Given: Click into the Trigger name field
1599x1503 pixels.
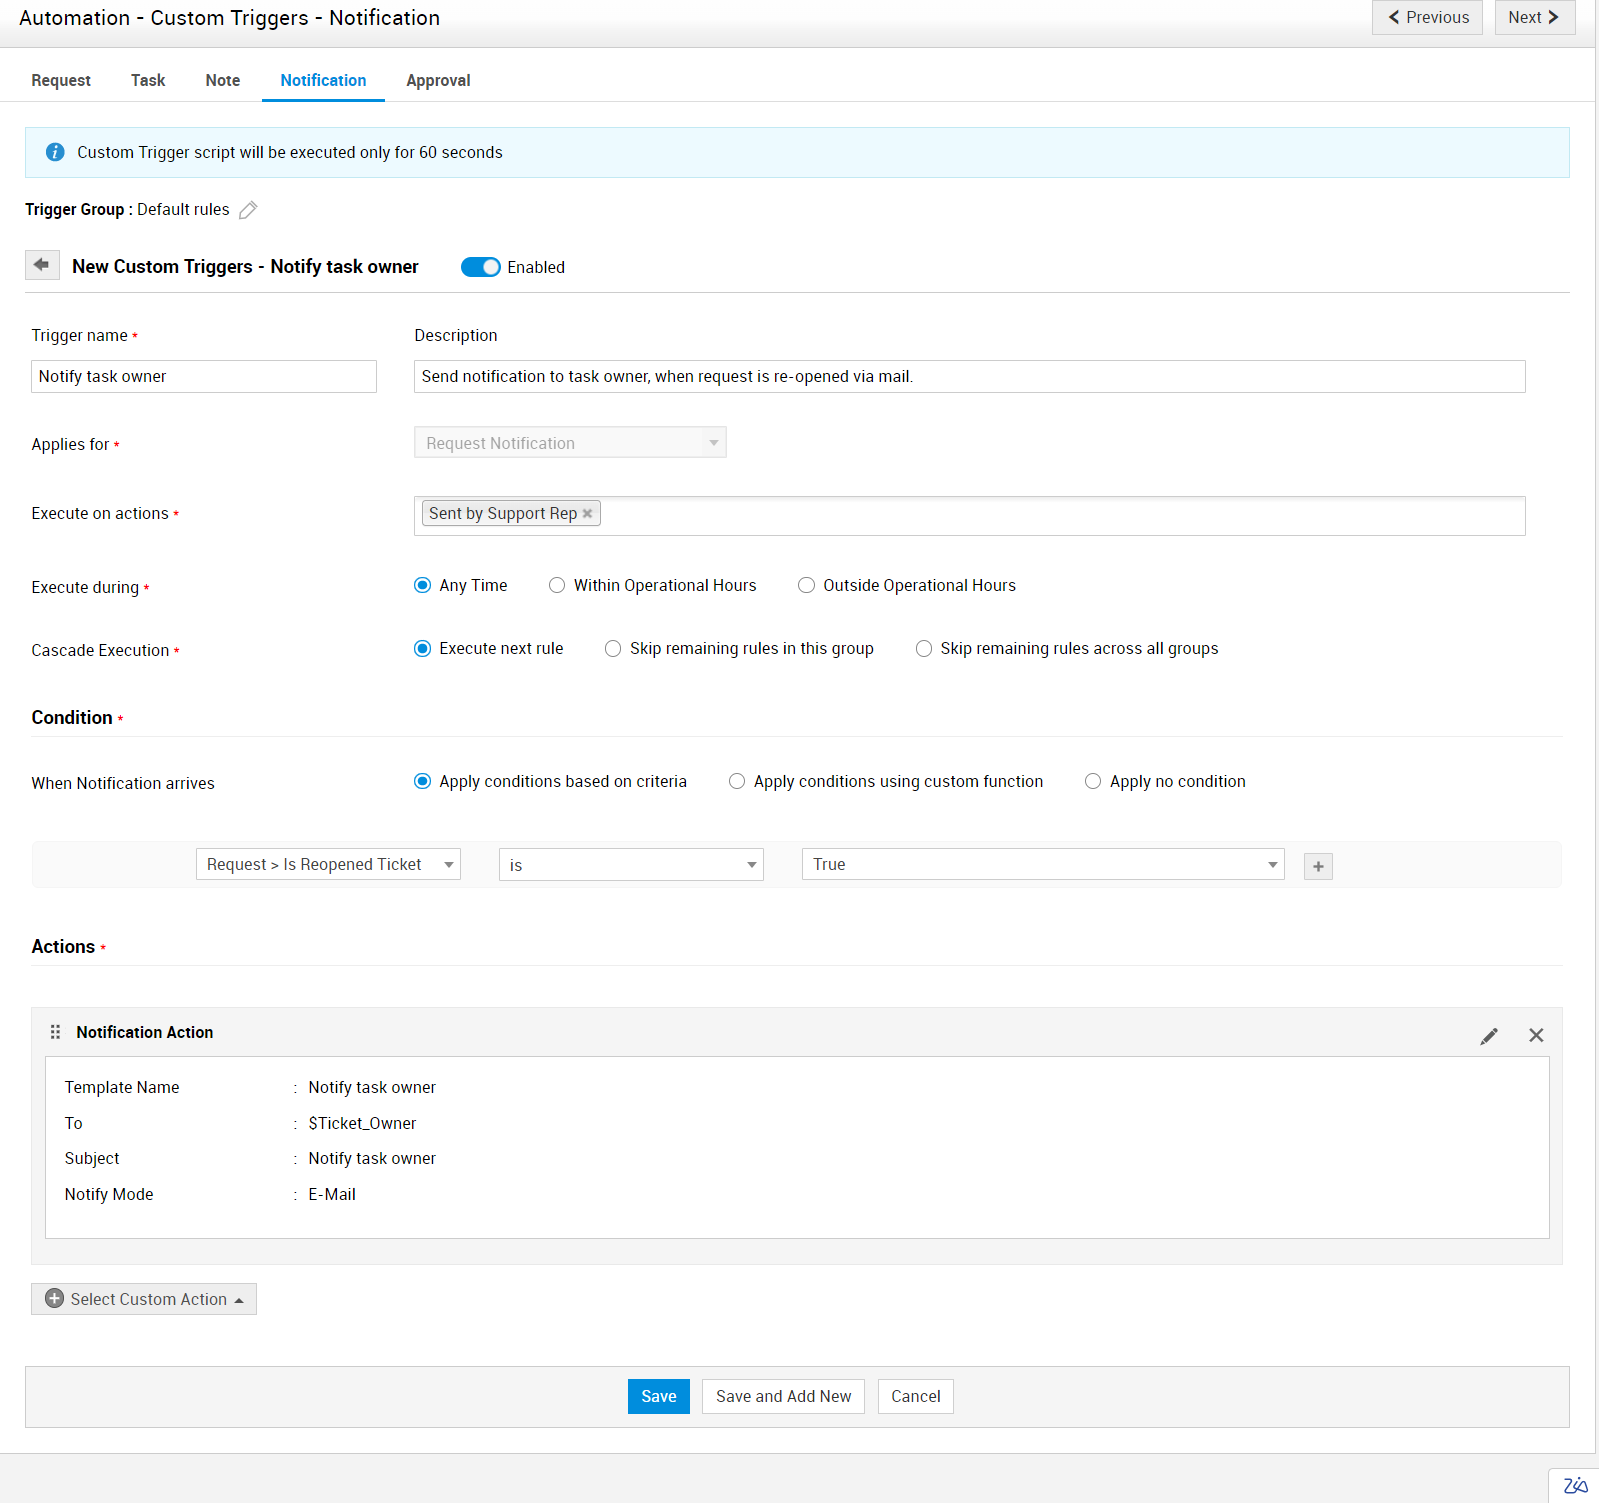Looking at the screenshot, I should pos(204,377).
